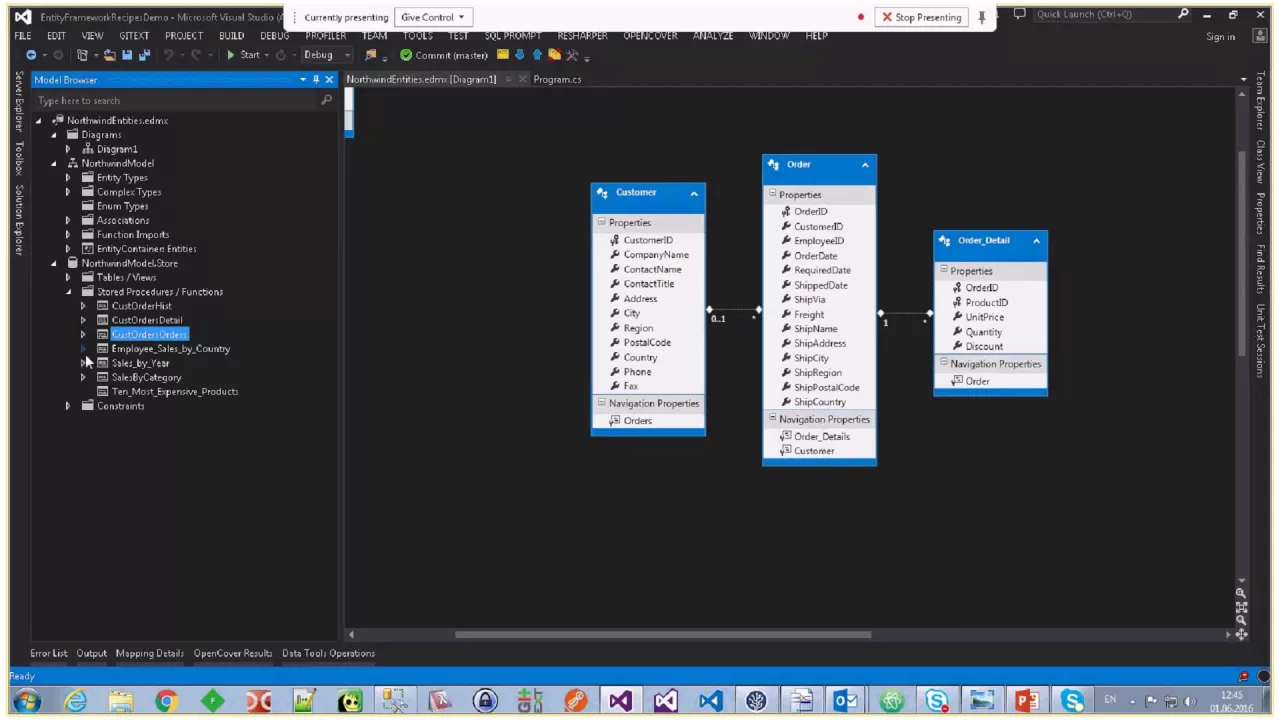Open the BUILD menu
Screen dimensions: 1280x720
coord(231,36)
